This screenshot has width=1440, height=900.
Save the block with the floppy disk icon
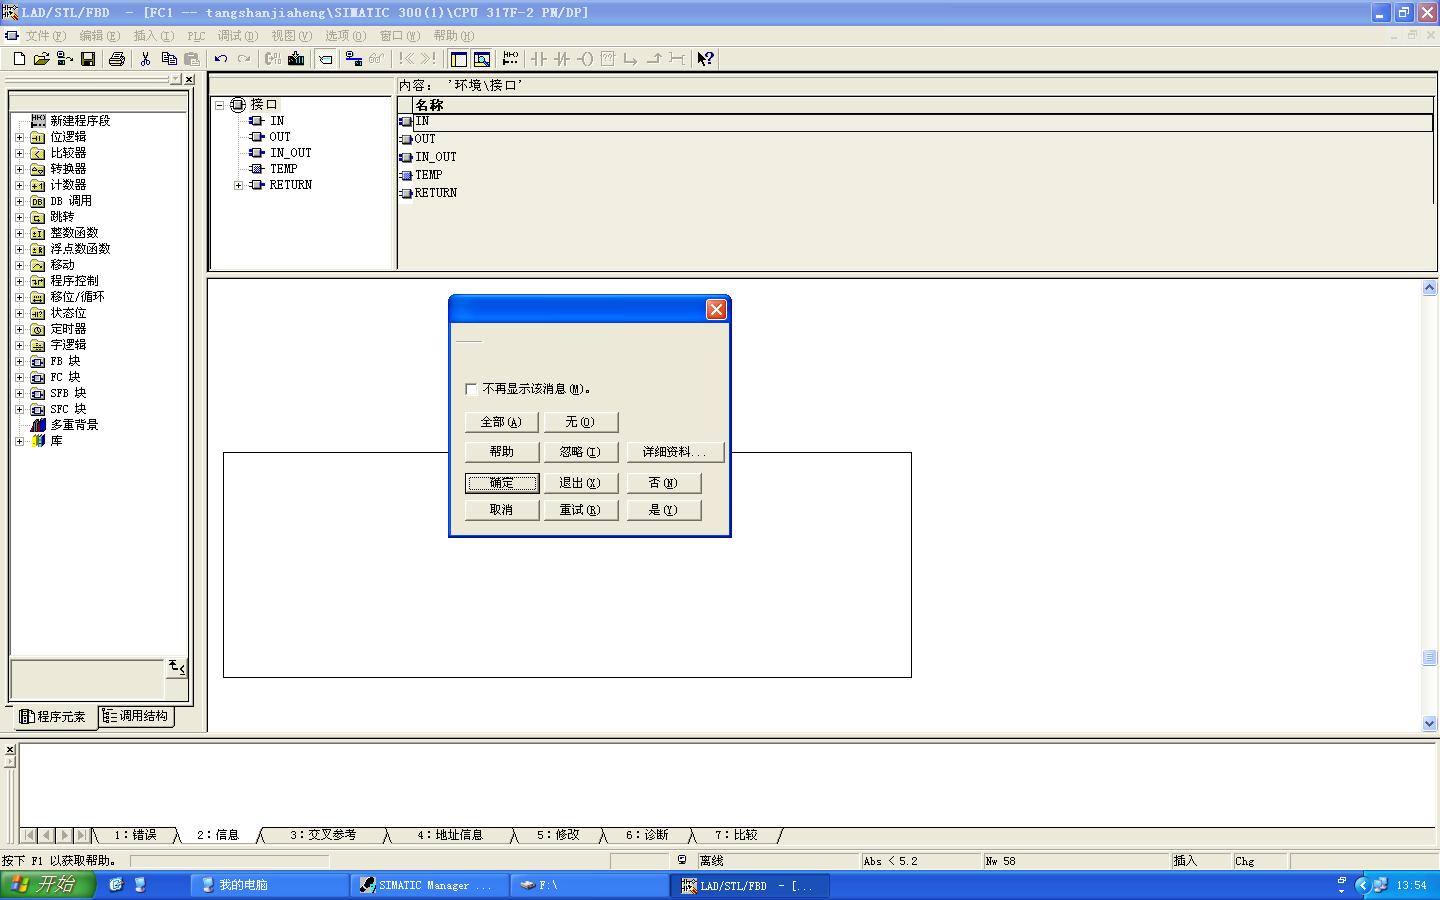[x=88, y=59]
